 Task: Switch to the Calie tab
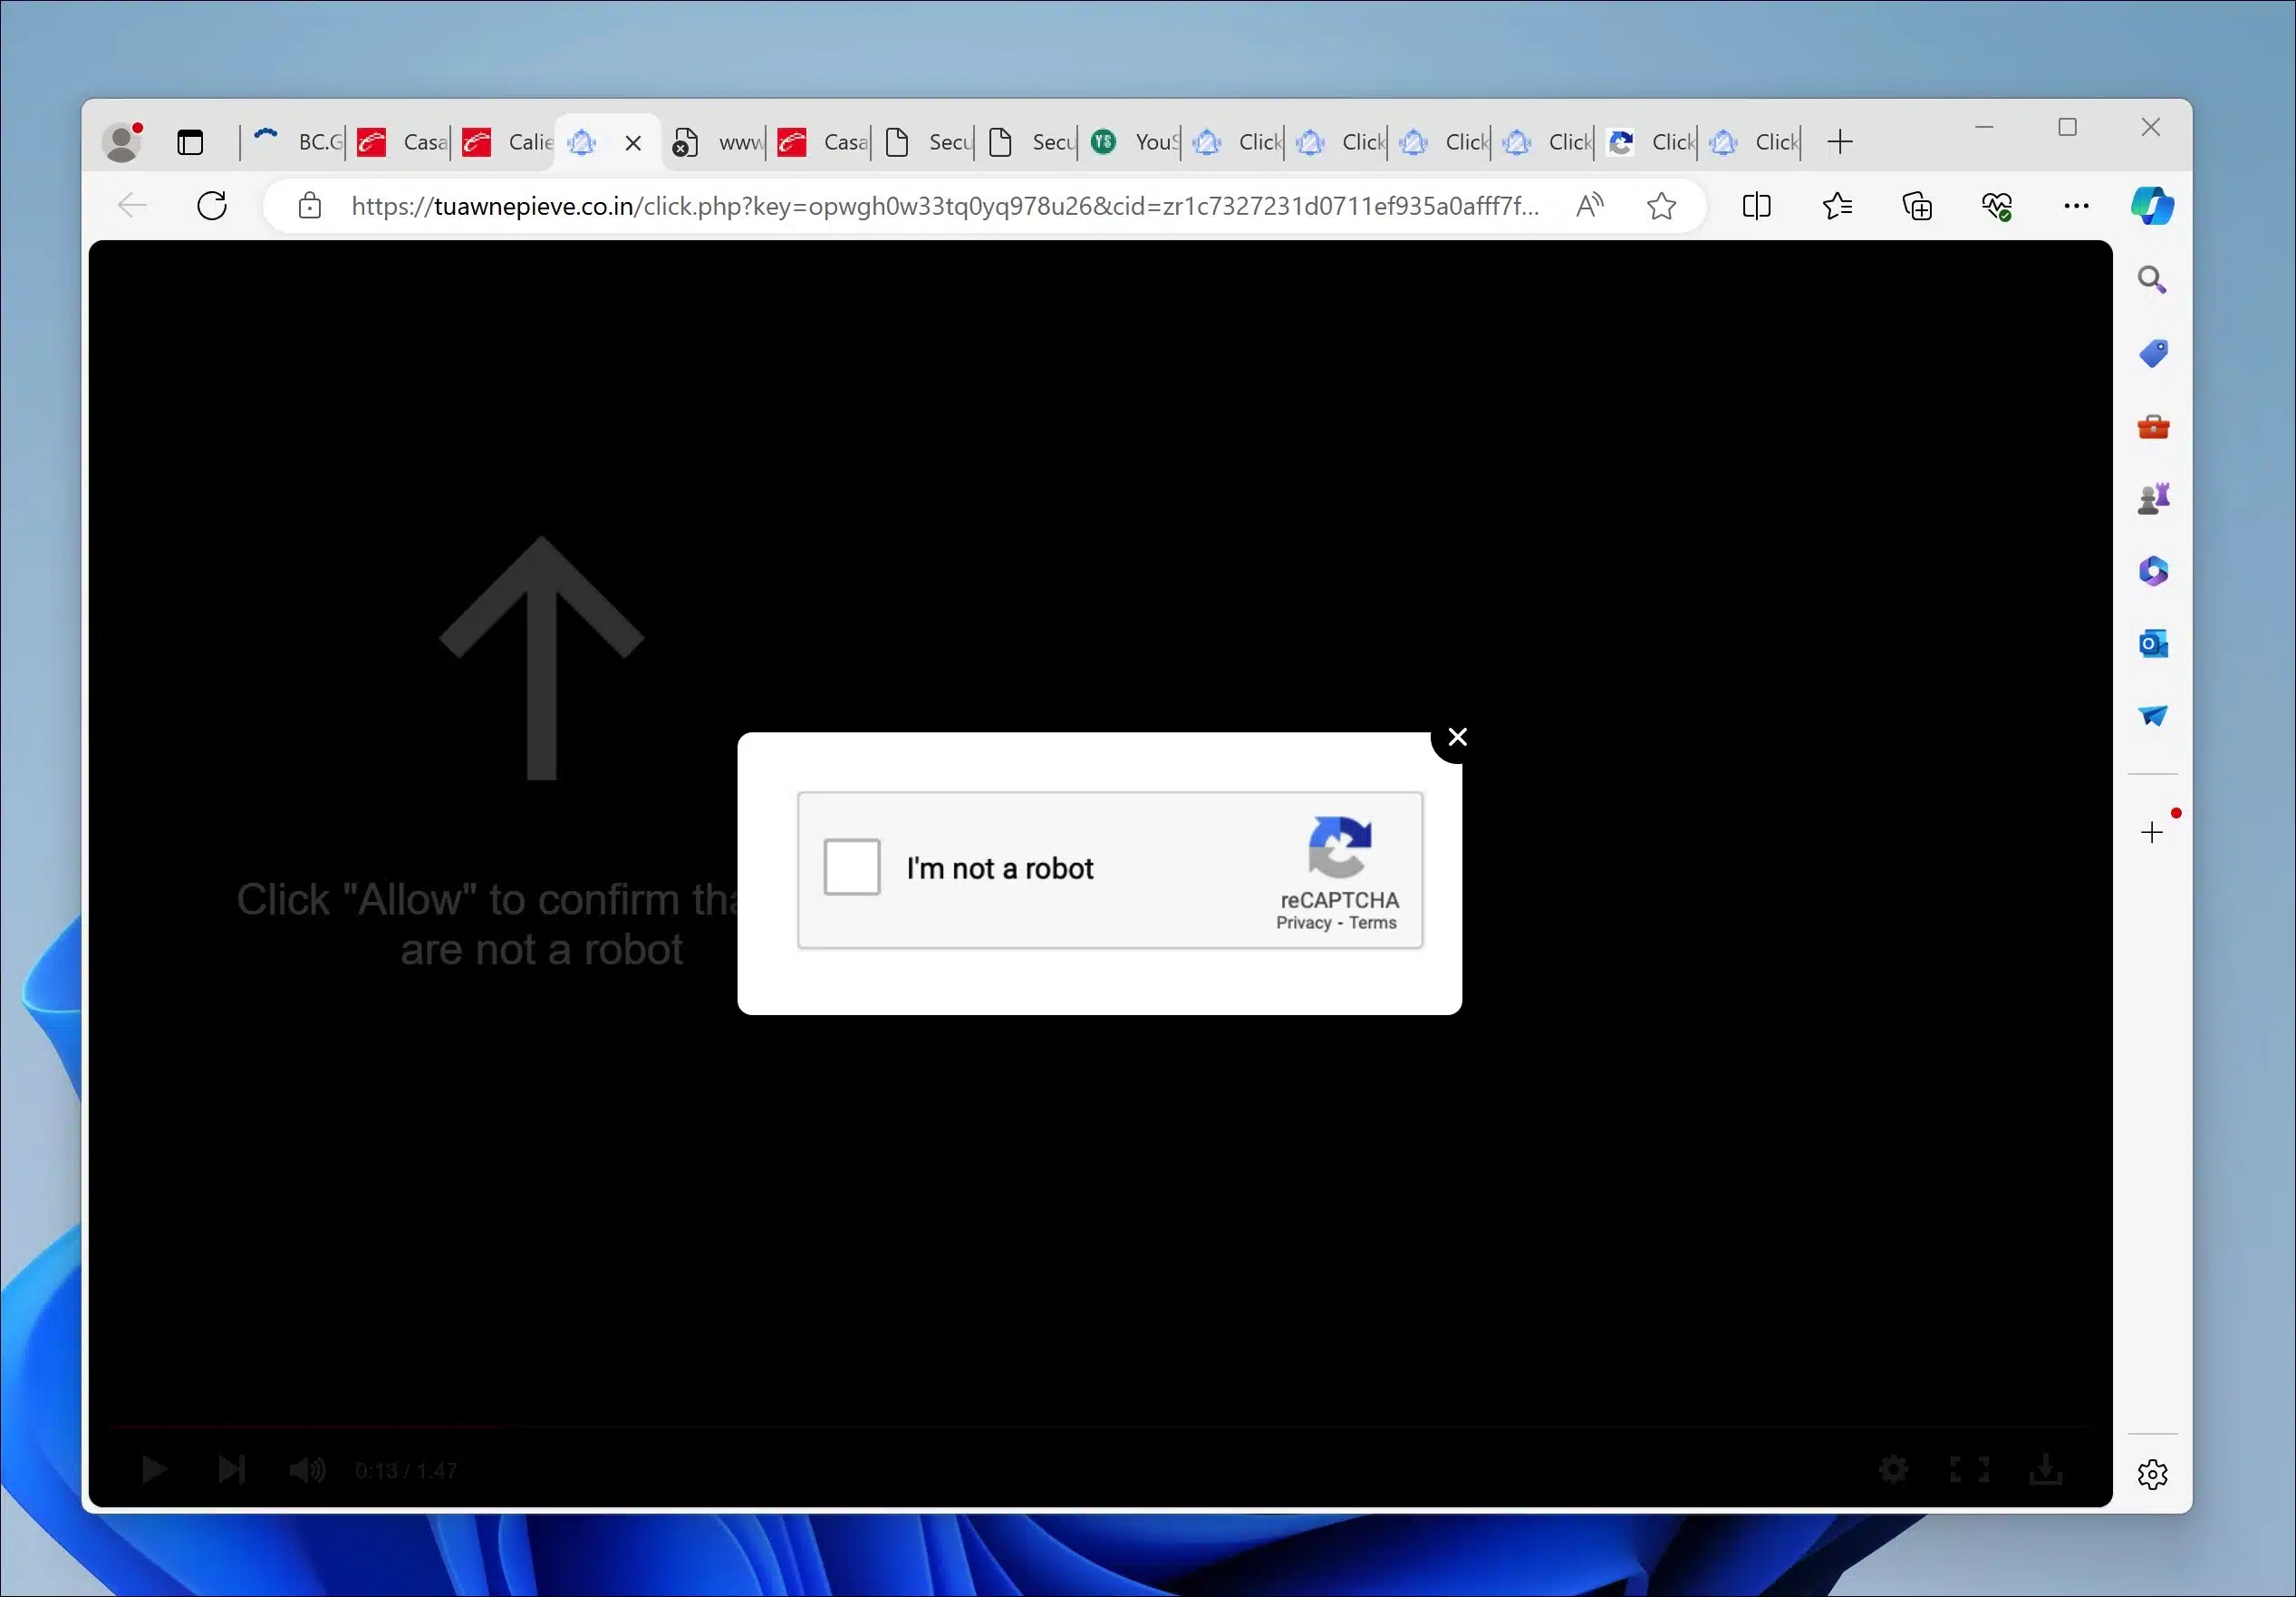click(x=507, y=142)
